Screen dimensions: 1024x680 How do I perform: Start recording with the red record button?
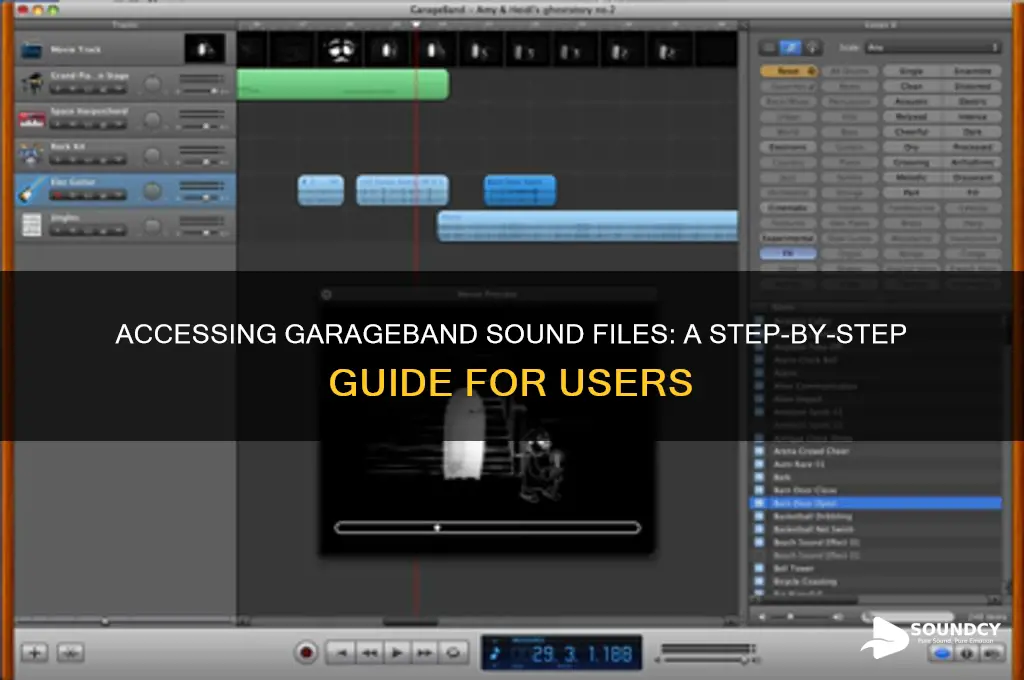306,652
